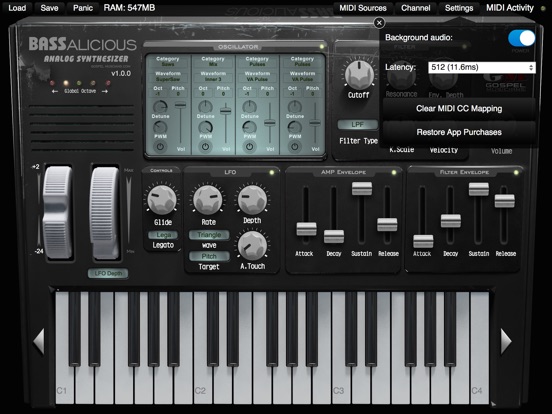Click the Amp Envelope LED indicator
Image resolution: width=552 pixels, height=414 pixels.
[x=394, y=172]
